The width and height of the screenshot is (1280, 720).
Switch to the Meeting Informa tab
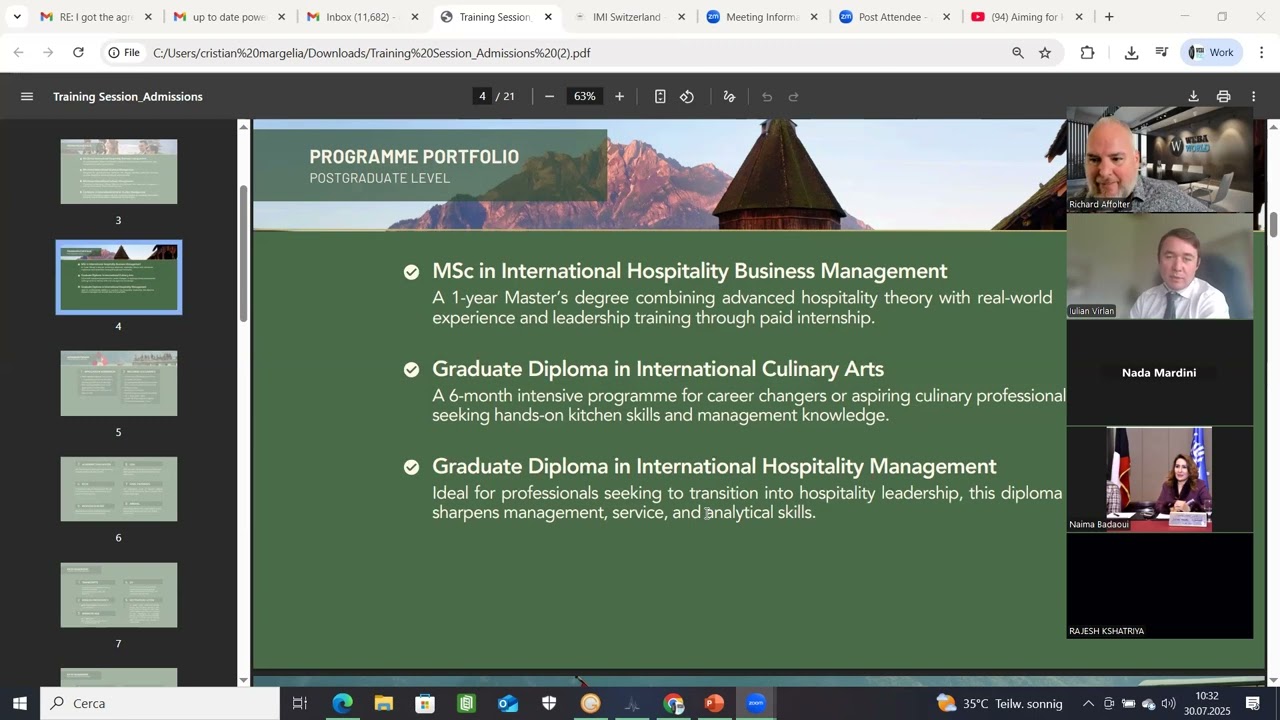coord(761,17)
